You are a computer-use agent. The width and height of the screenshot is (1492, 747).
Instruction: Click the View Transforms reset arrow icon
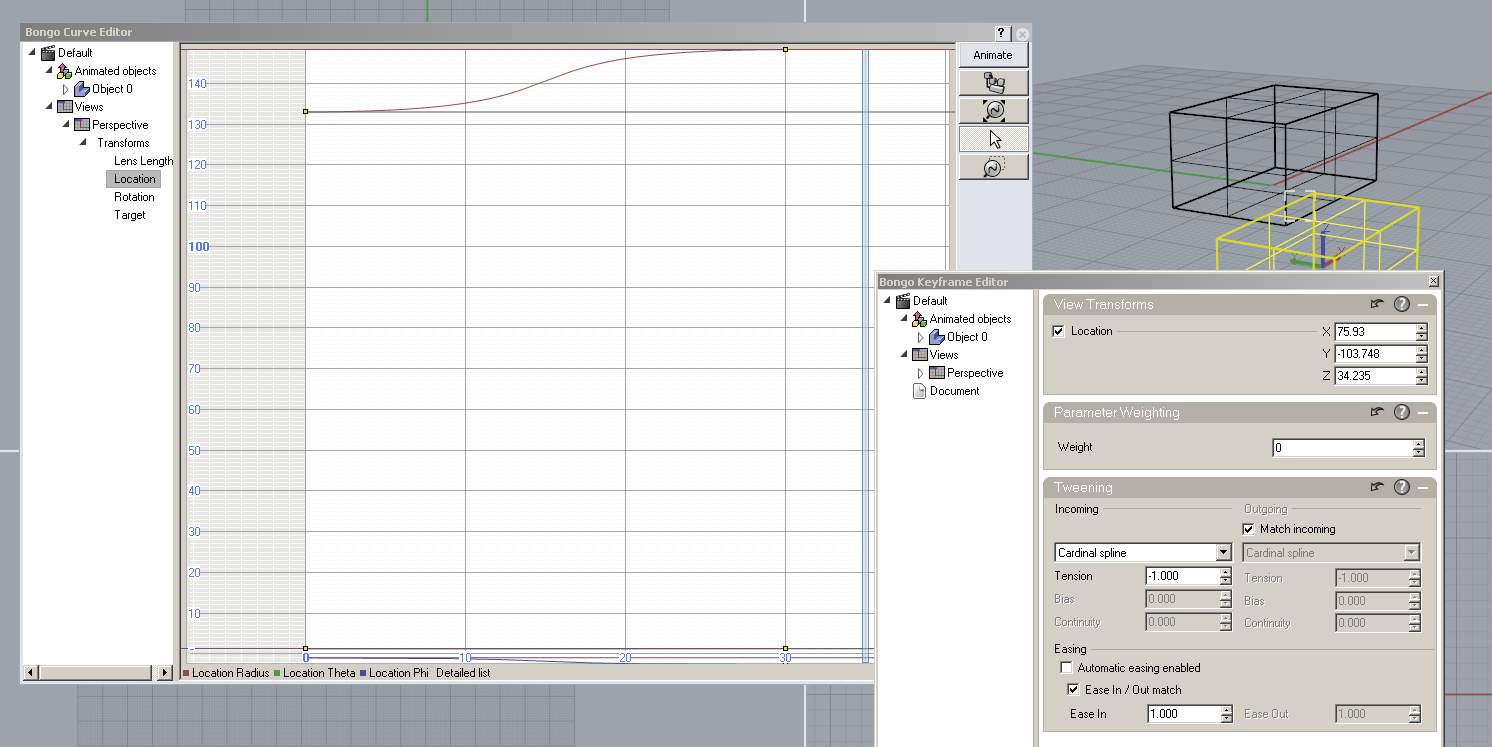tap(1377, 304)
